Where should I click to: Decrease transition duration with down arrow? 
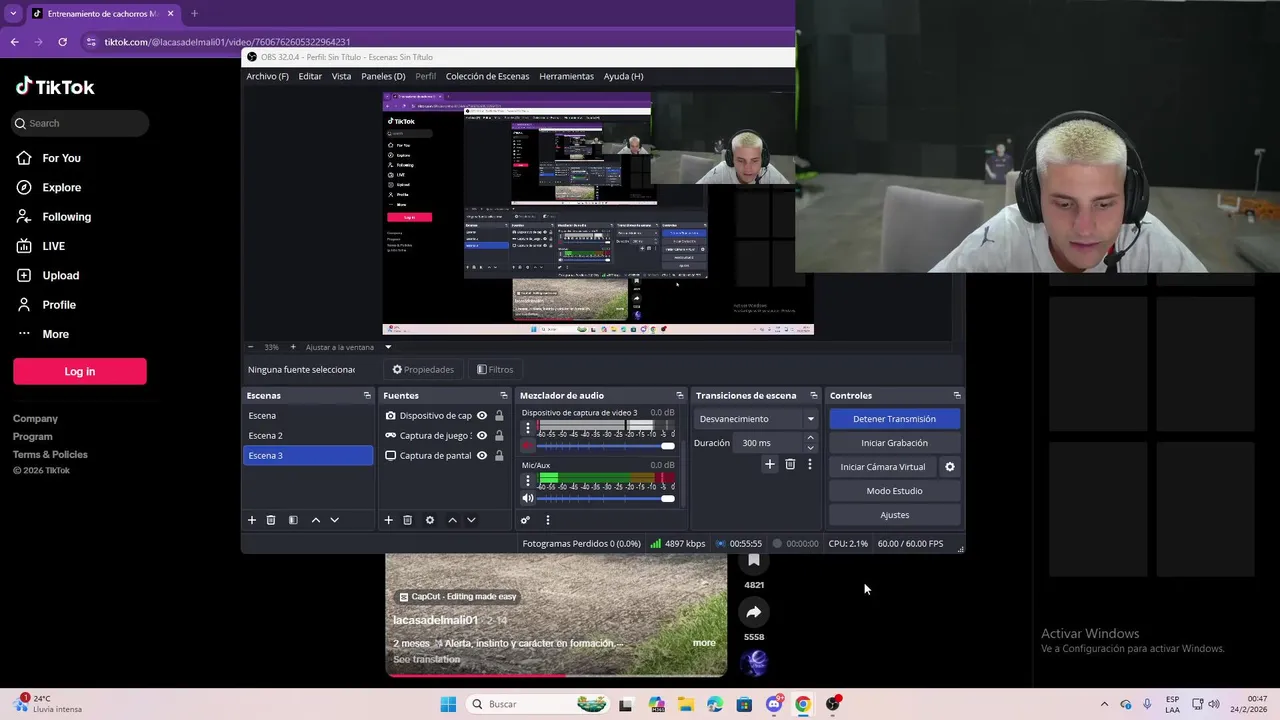810,448
